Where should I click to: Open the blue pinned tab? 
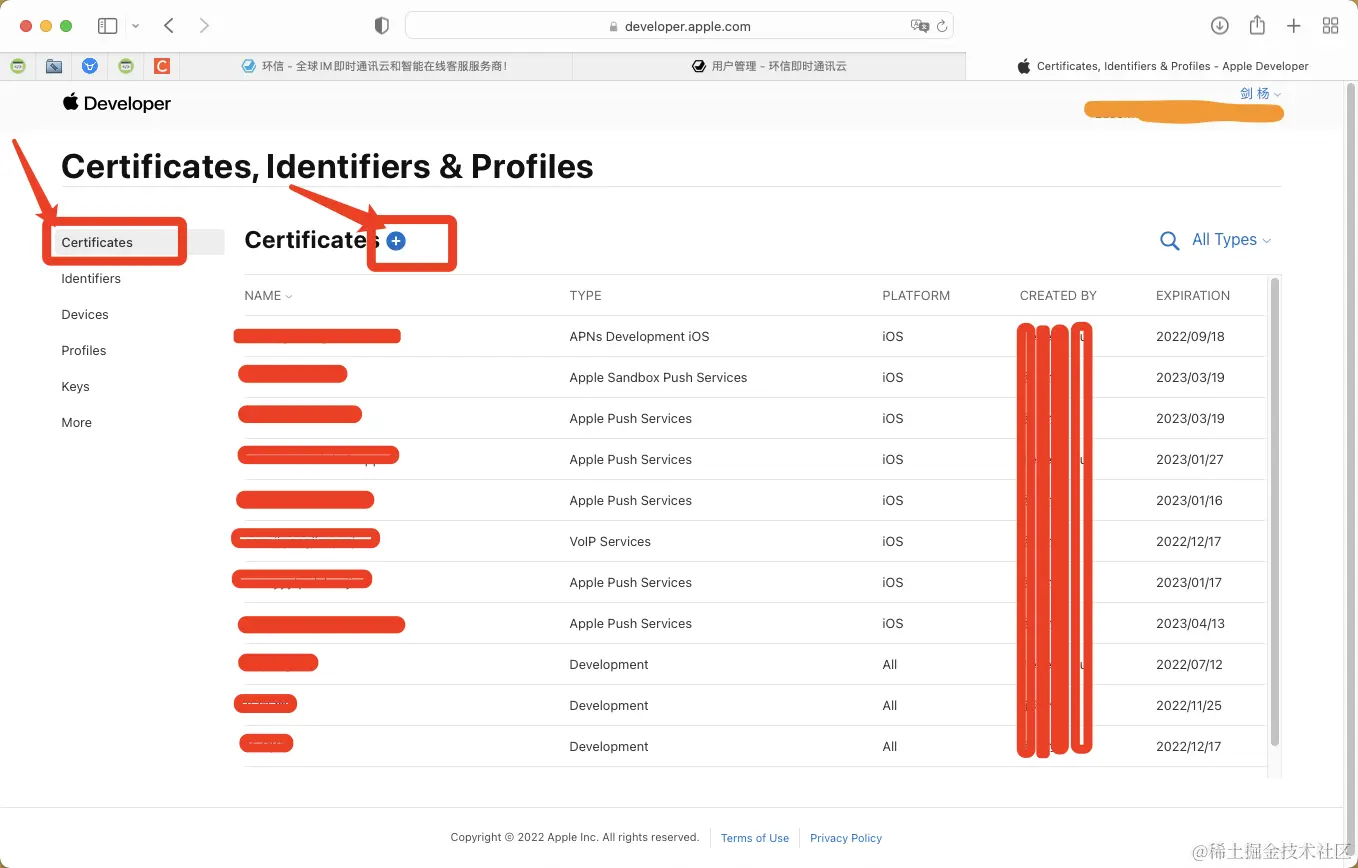tap(90, 66)
